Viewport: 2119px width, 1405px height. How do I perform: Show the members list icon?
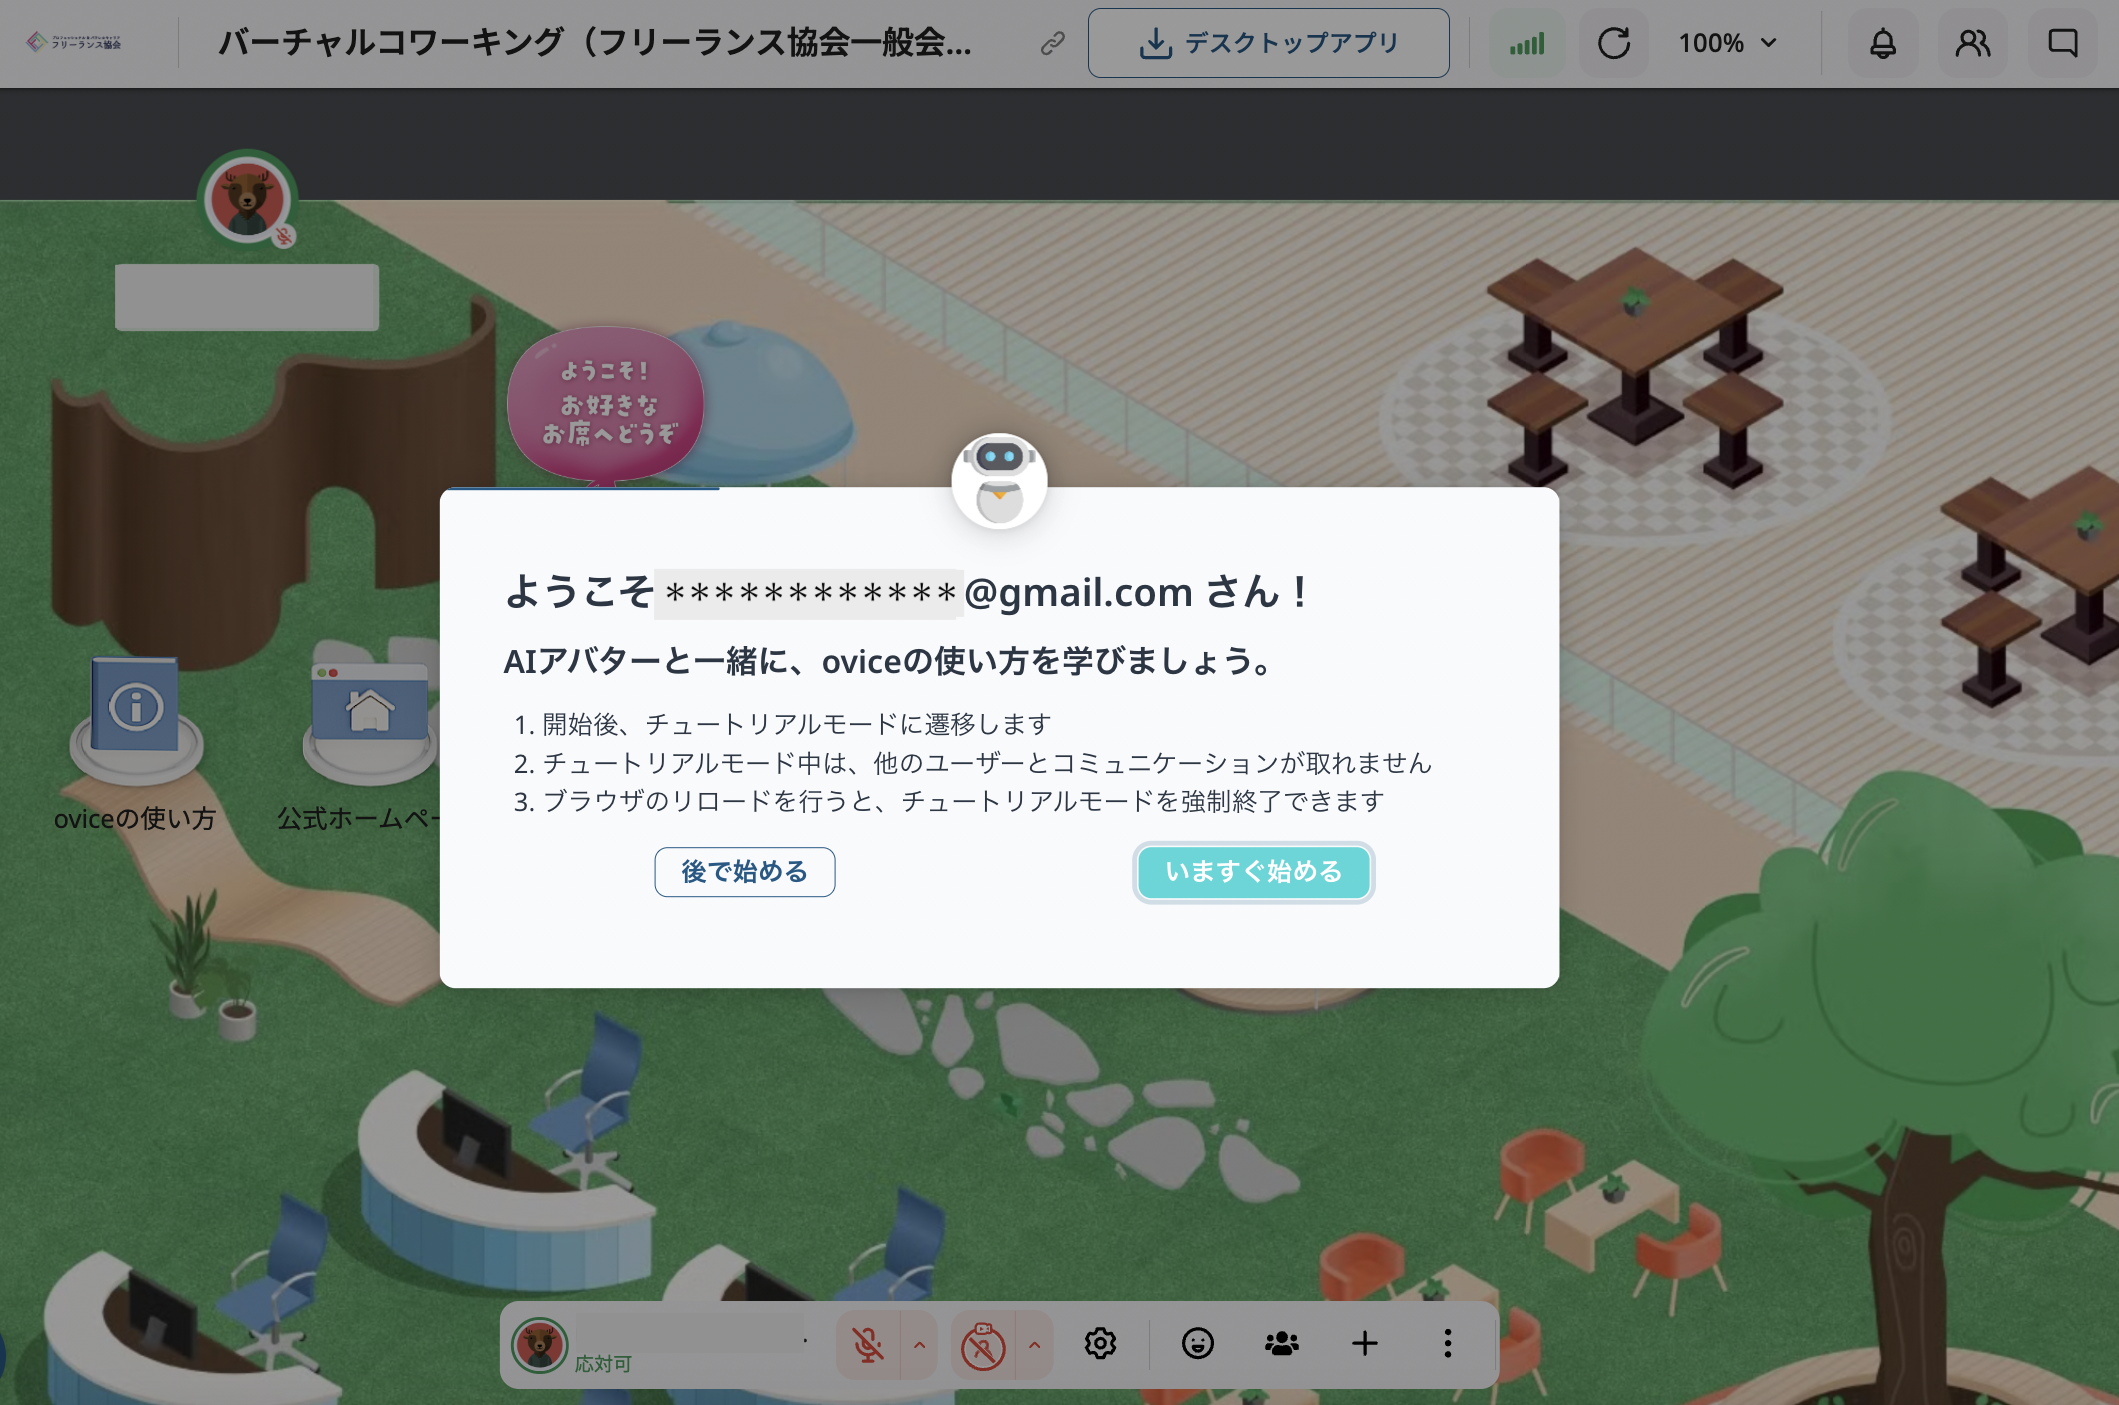[x=1973, y=43]
